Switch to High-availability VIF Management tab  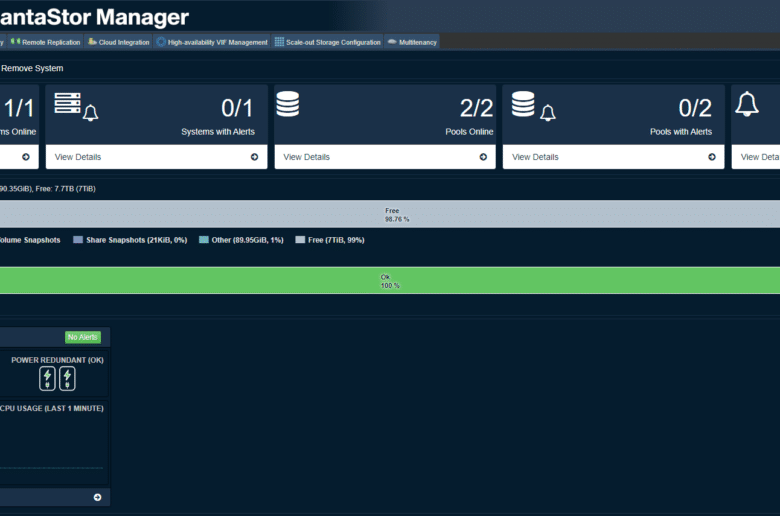(212, 42)
